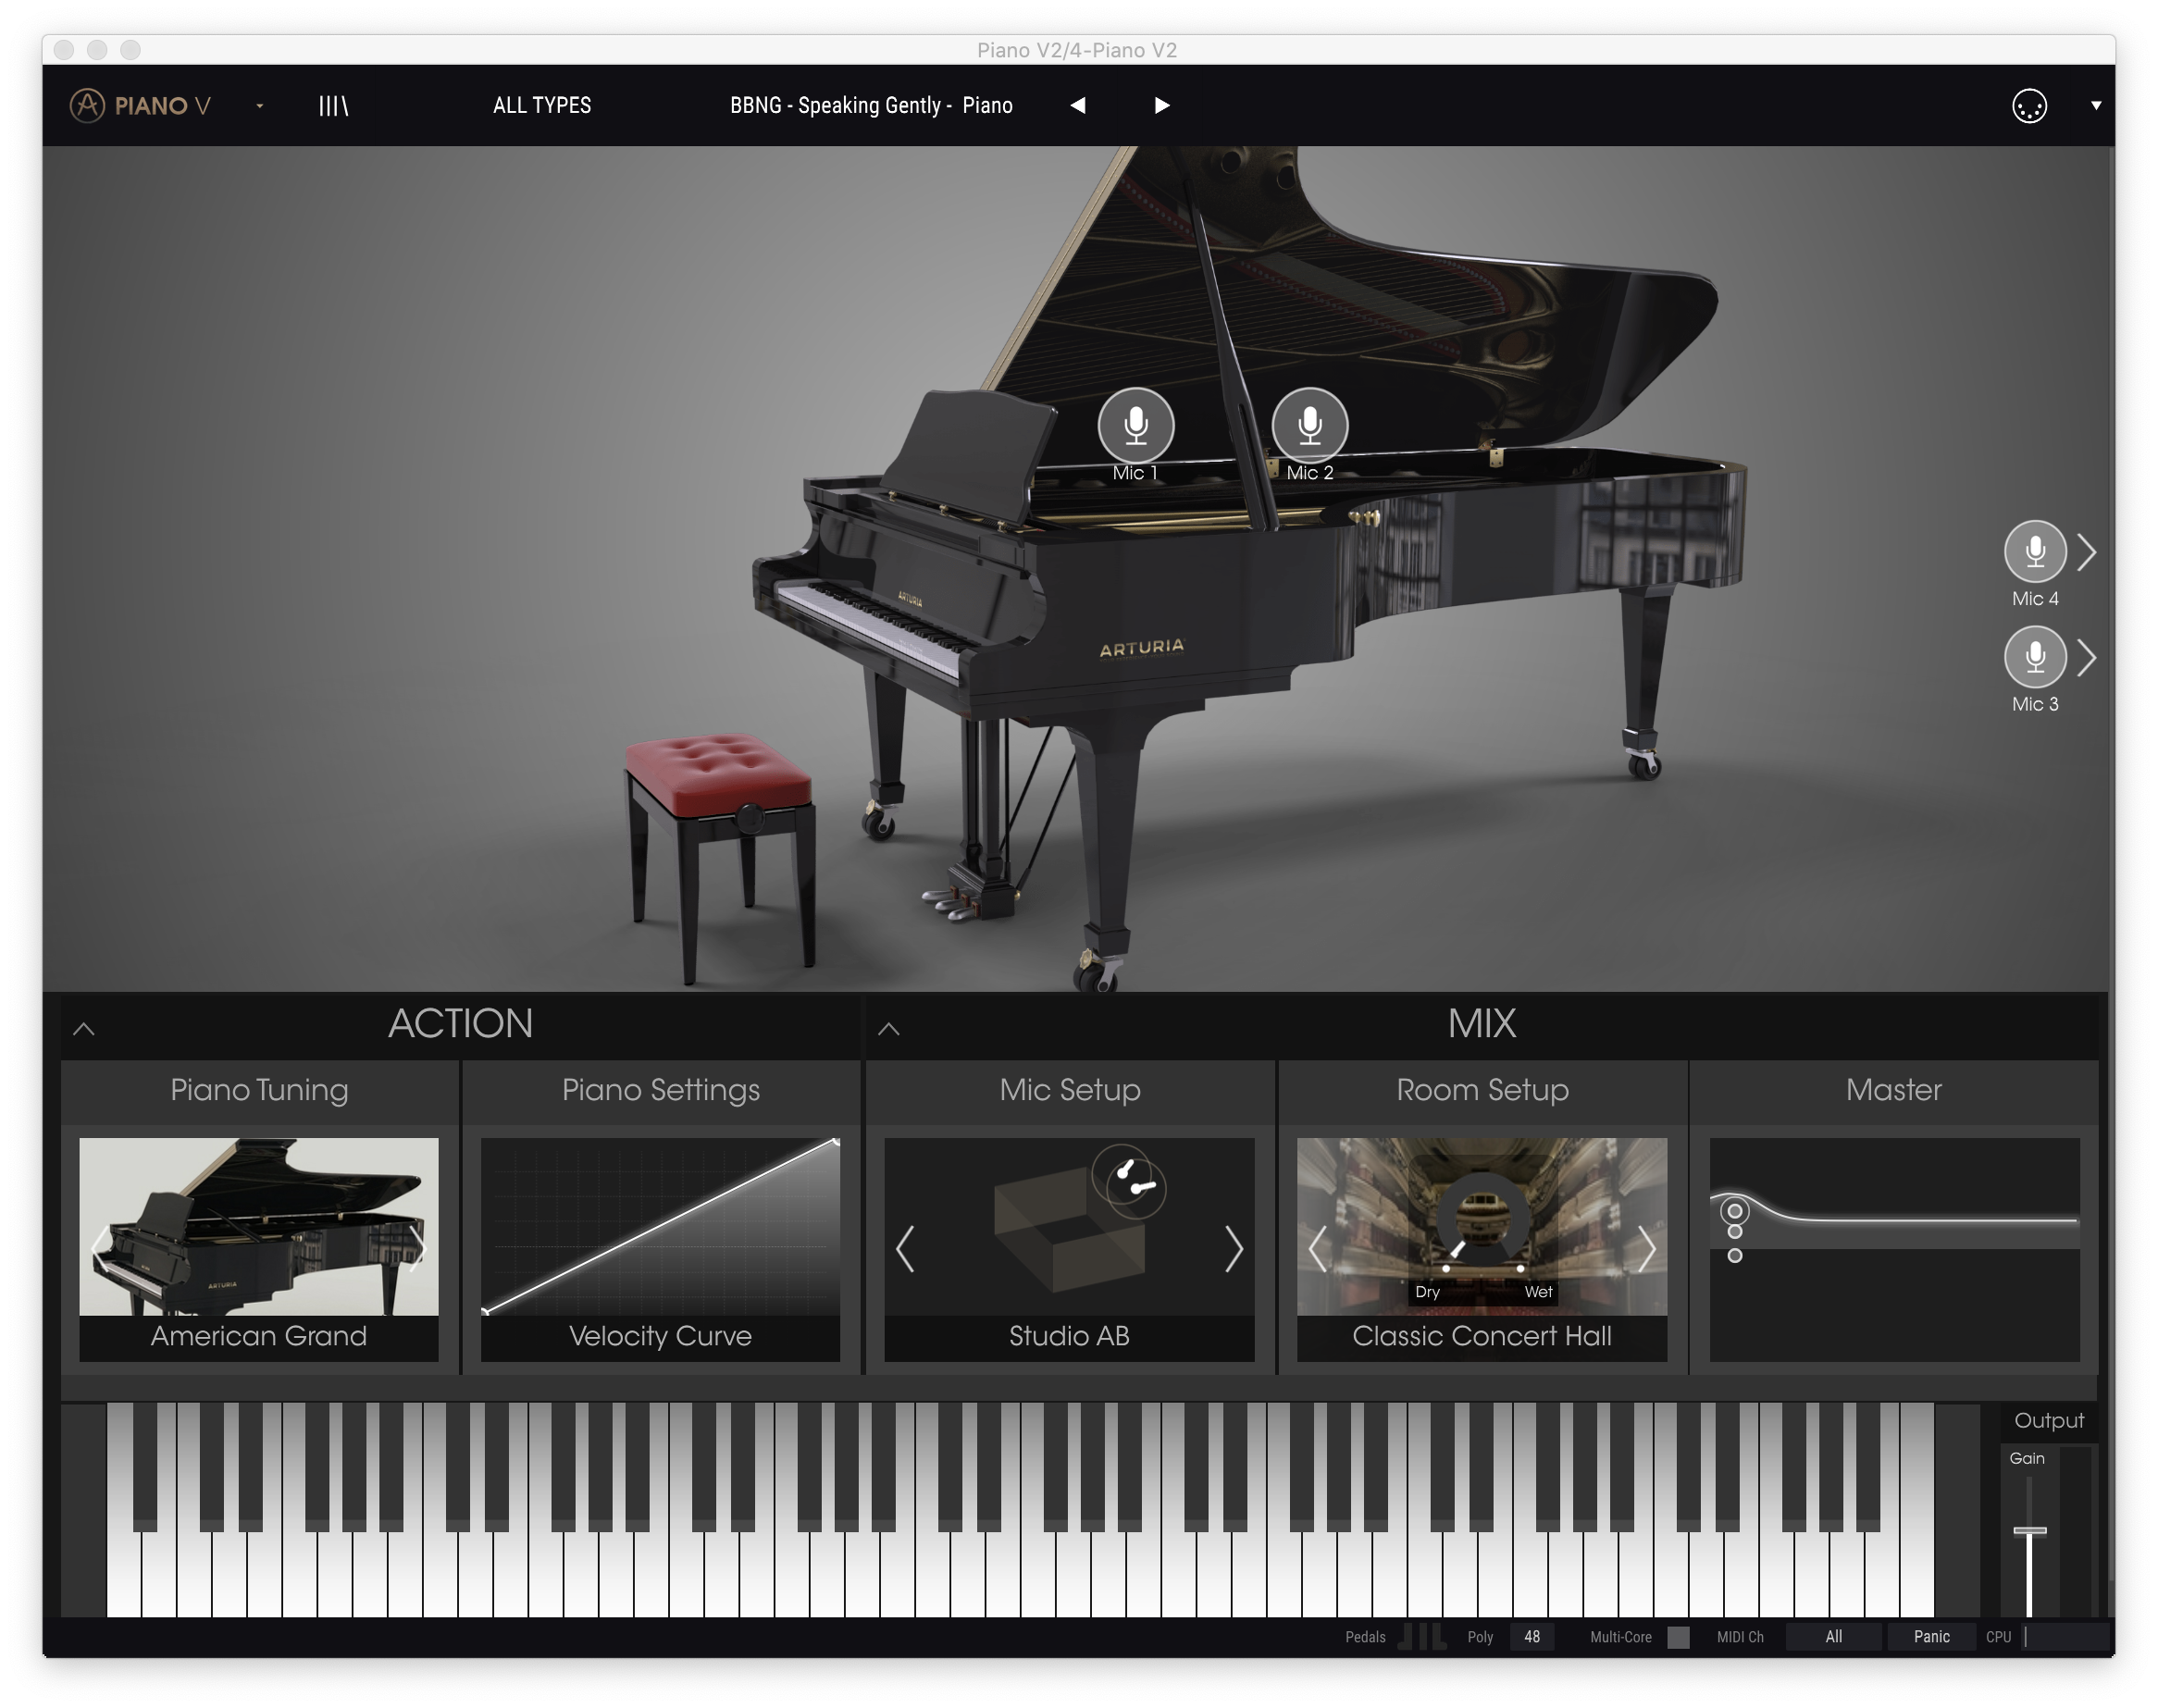Image resolution: width=2158 pixels, height=1708 pixels.
Task: Click the Arturia Piano V logo
Action: coord(140,106)
